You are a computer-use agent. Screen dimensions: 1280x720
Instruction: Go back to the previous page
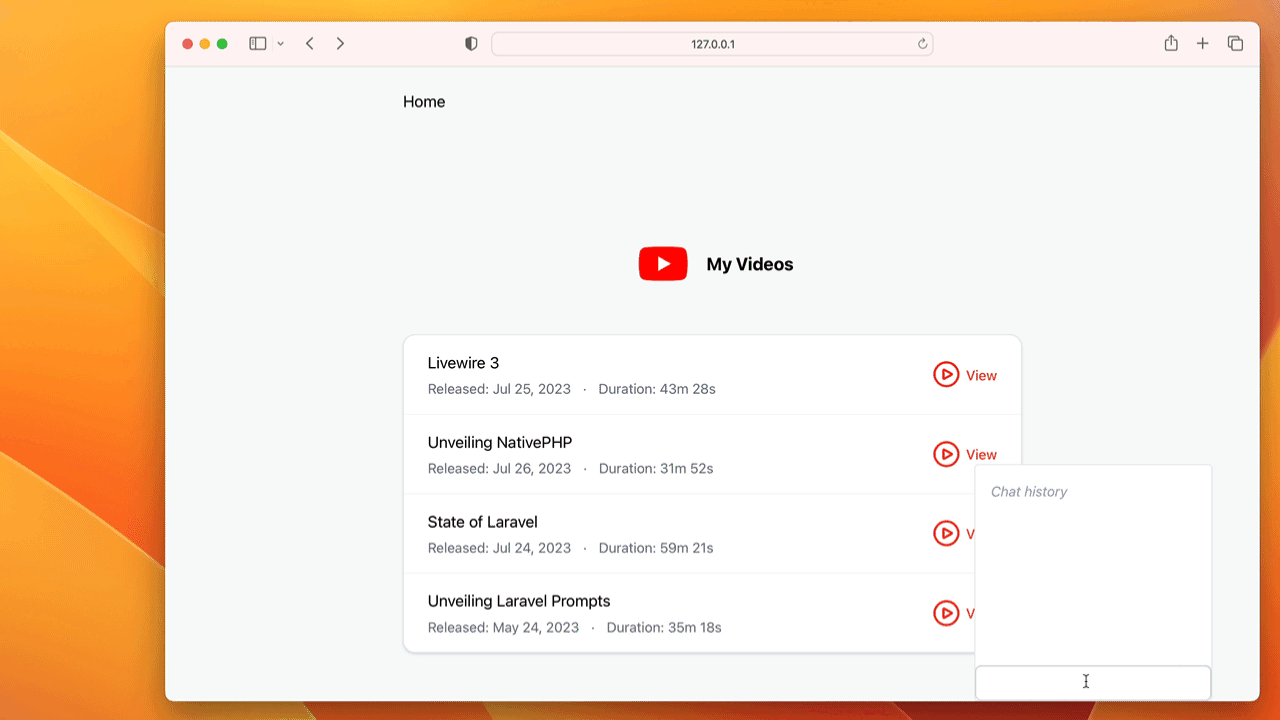(310, 44)
